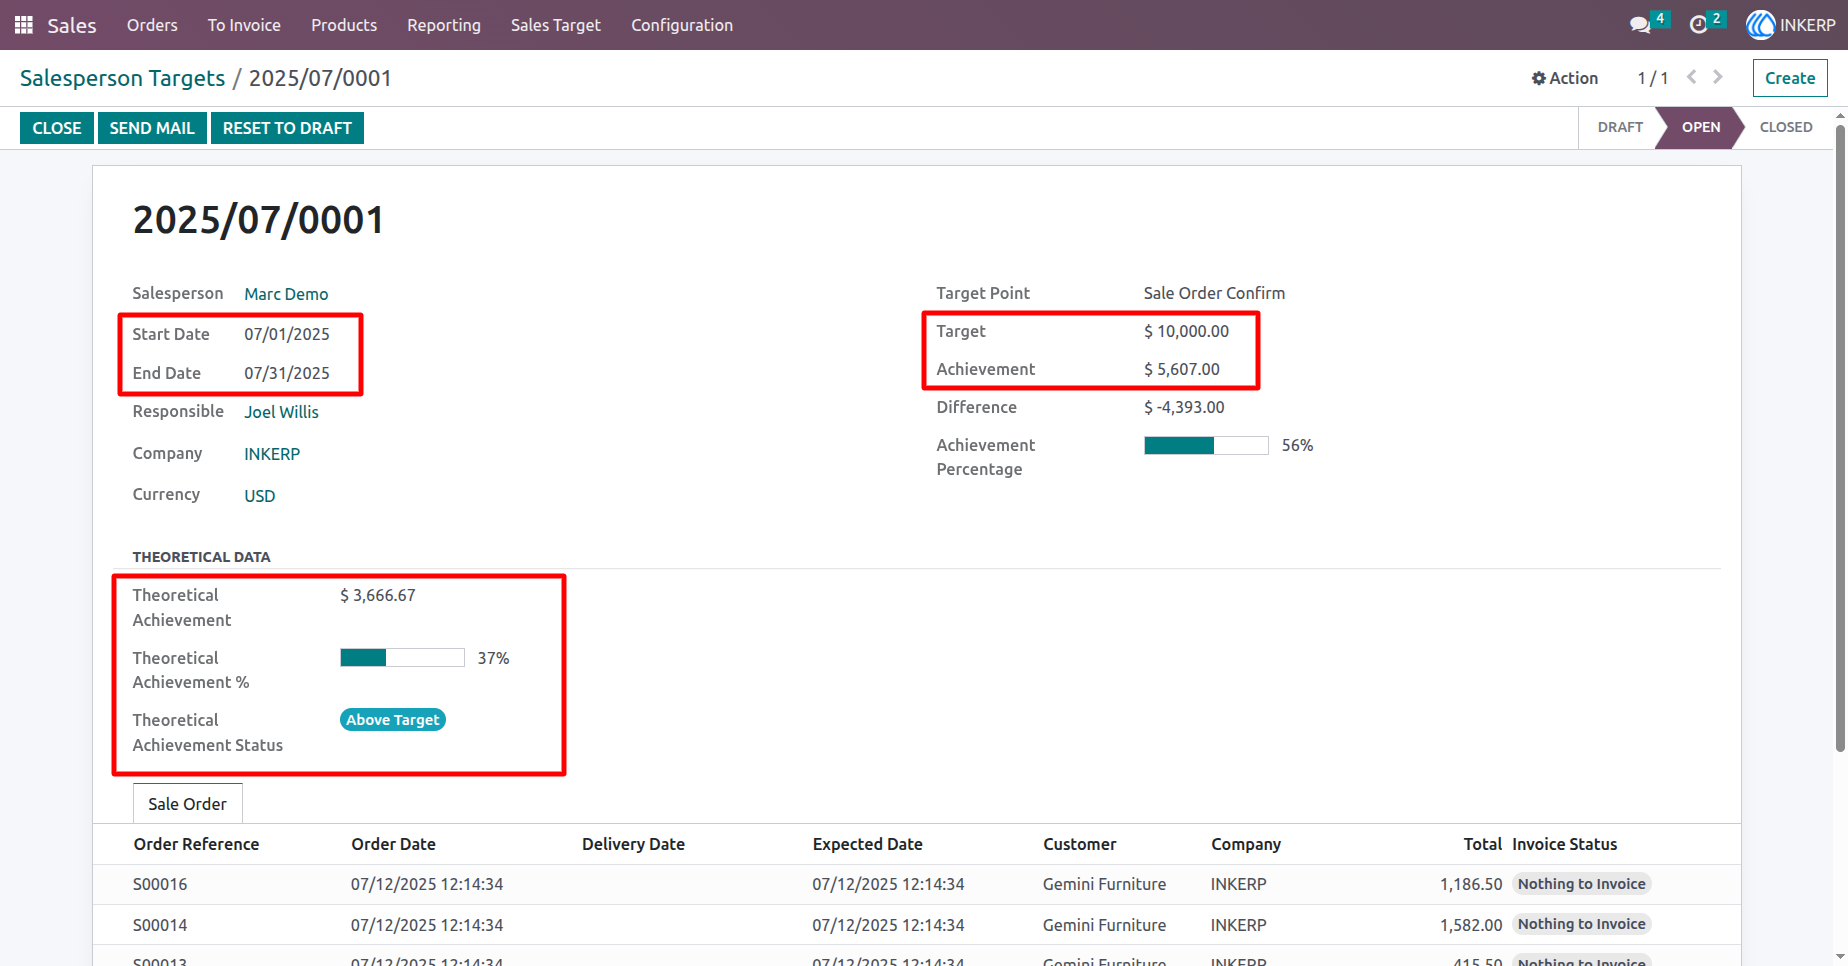Go back to Salesperson Targets breadcrumb
This screenshot has height=966, width=1848.
123,78
